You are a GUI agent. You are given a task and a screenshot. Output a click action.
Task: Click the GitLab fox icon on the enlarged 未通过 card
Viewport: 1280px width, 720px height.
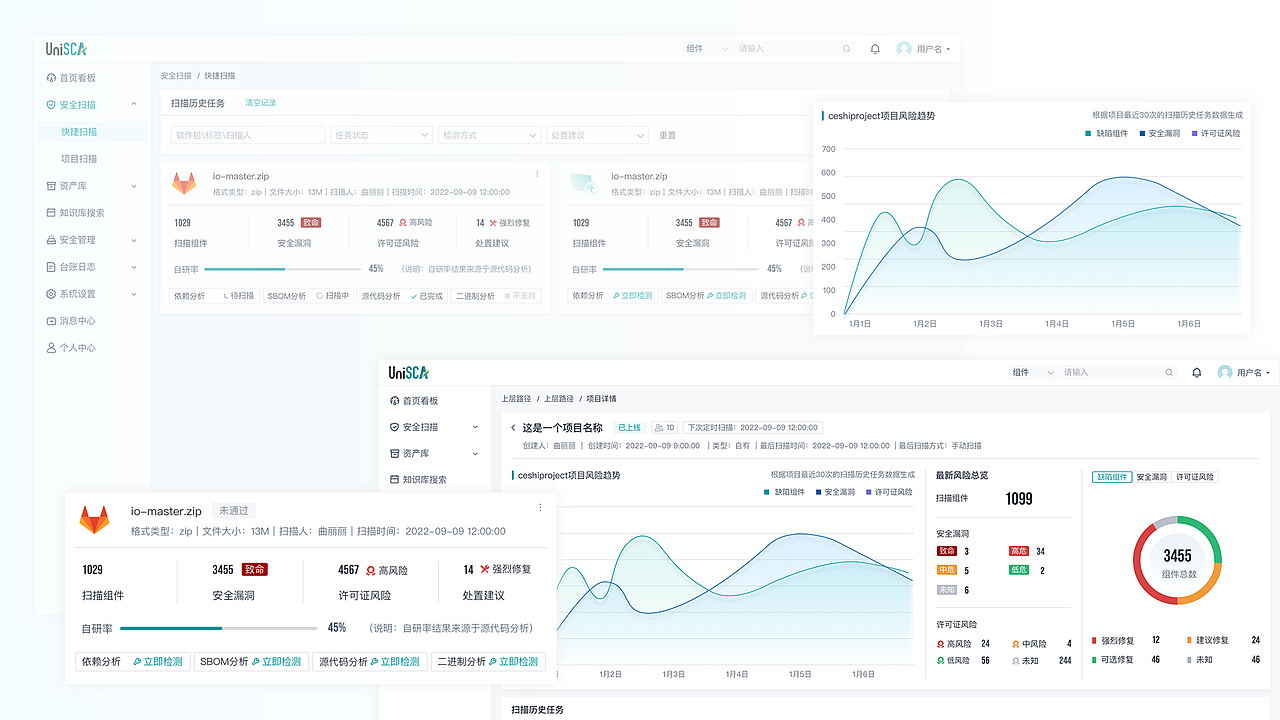95,520
